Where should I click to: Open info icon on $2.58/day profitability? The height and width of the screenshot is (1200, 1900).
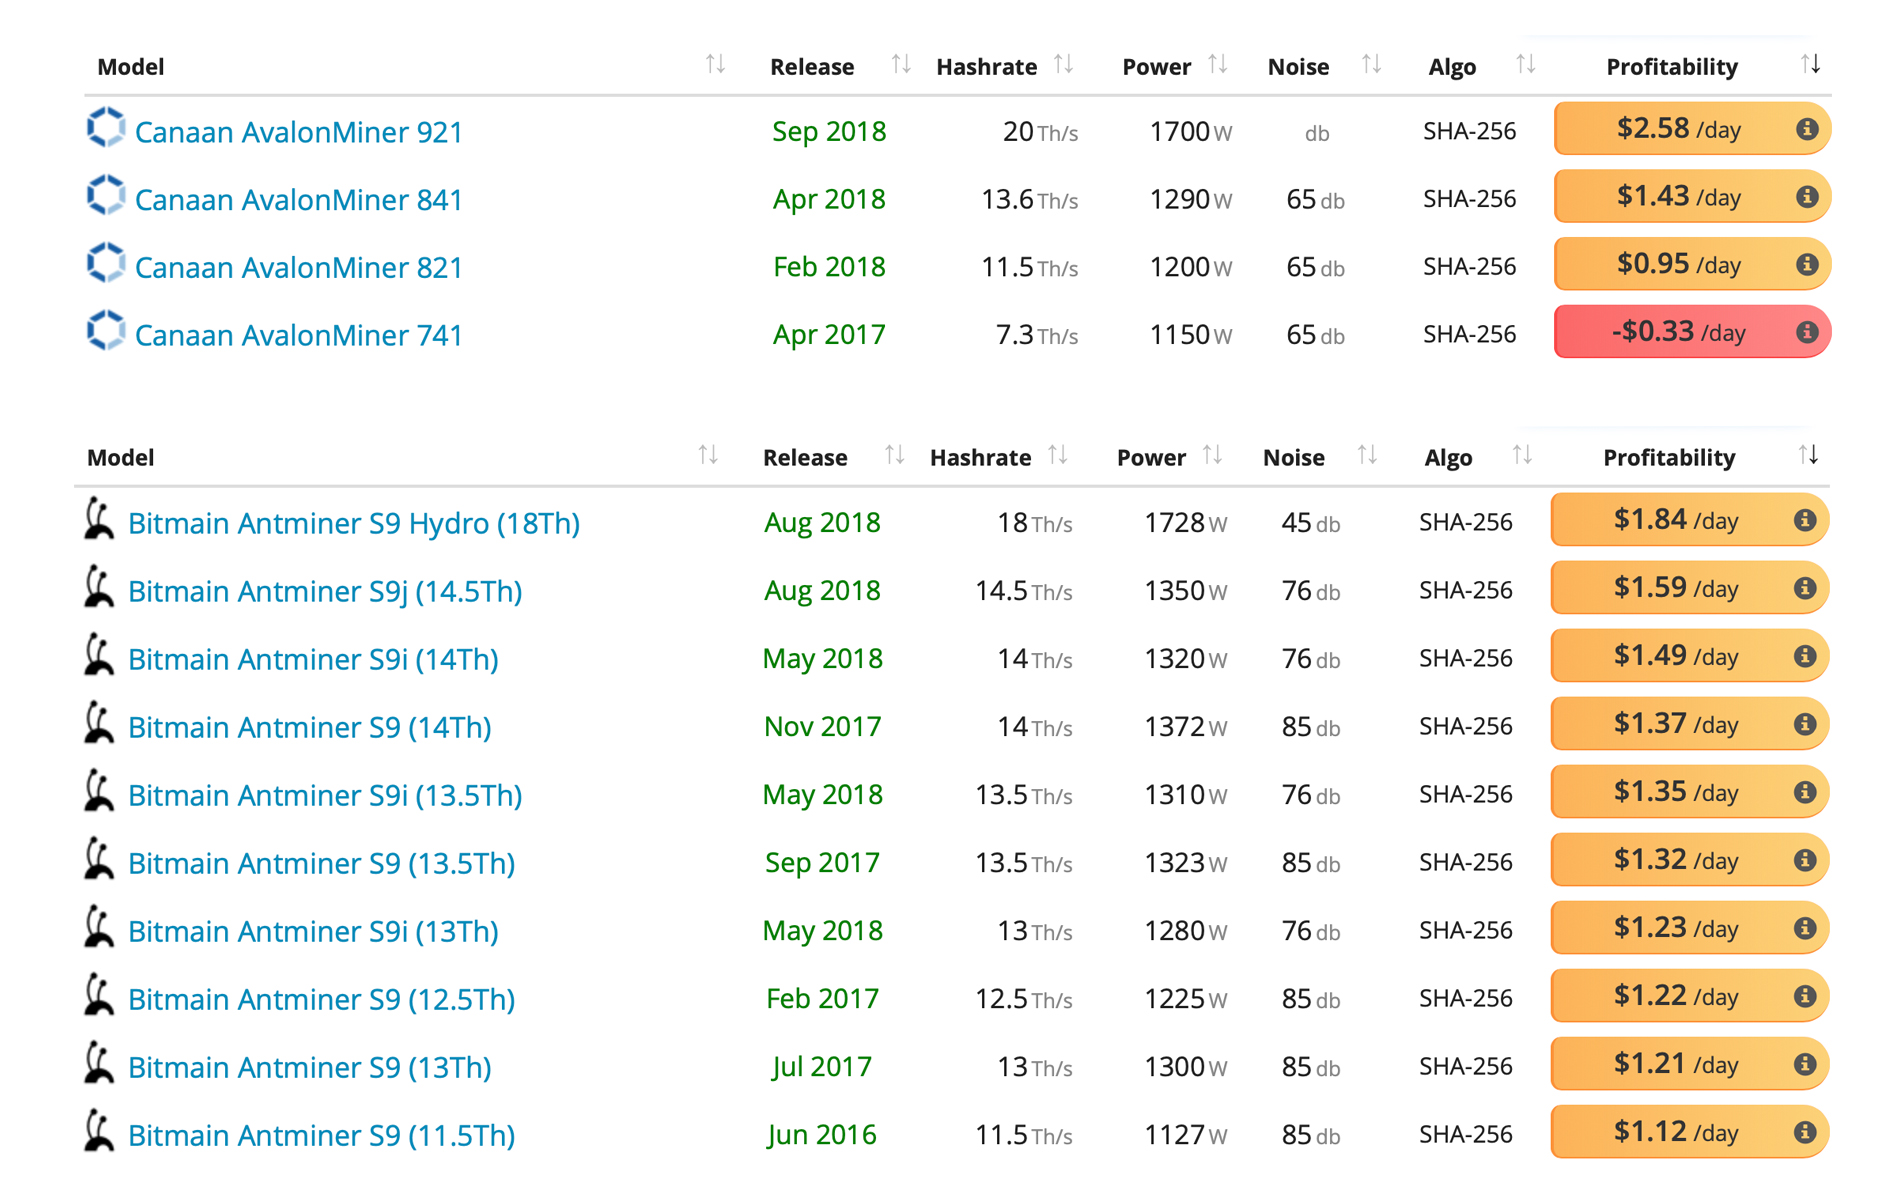[x=1806, y=129]
